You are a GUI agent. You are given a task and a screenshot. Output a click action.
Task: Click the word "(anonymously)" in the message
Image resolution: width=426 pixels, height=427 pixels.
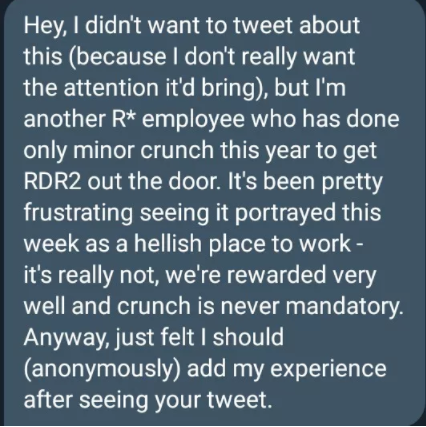pyautogui.click(x=102, y=370)
